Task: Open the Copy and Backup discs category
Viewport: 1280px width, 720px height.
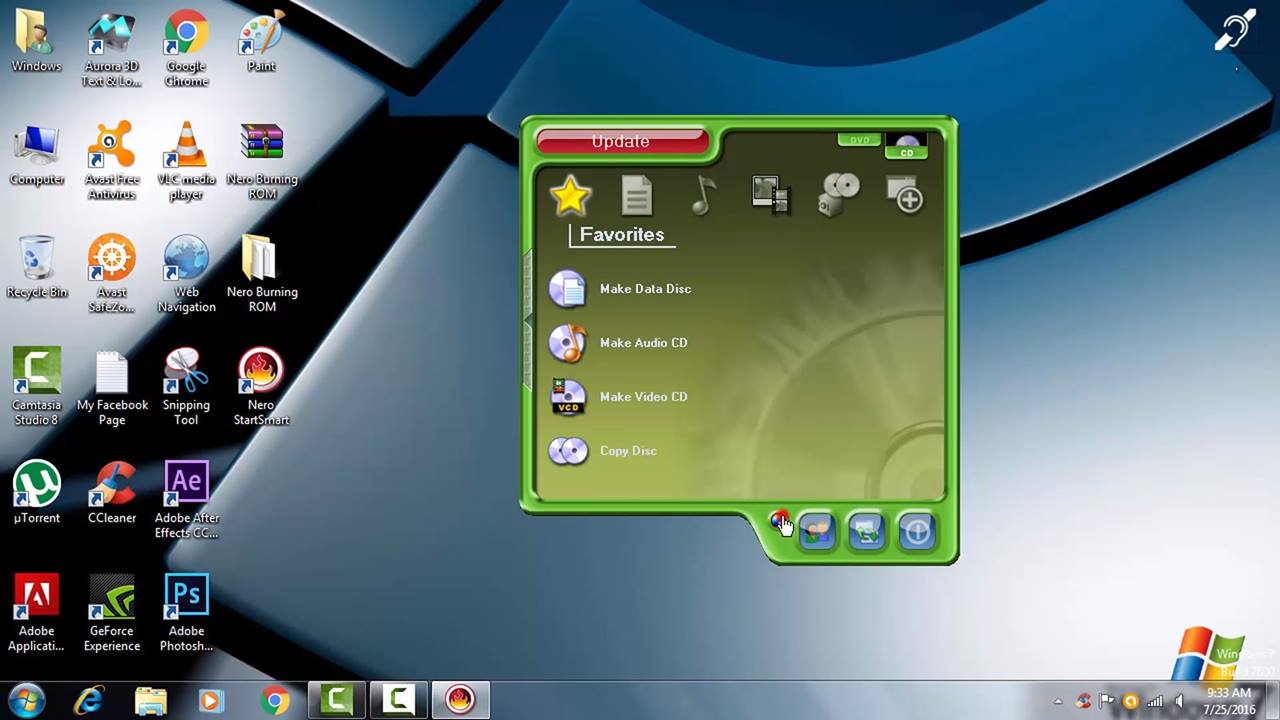Action: pyautogui.click(x=838, y=195)
